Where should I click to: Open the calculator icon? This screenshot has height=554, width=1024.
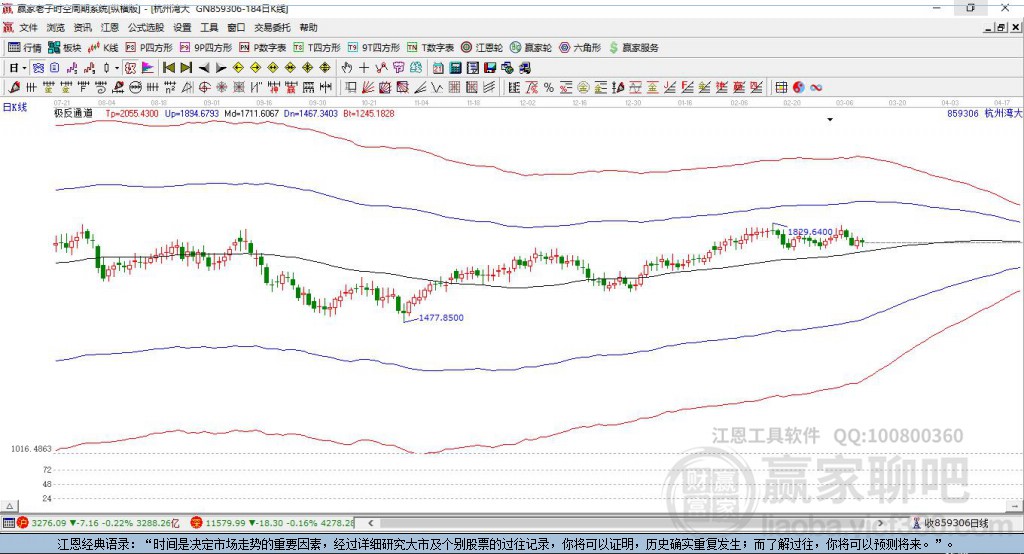pos(455,68)
